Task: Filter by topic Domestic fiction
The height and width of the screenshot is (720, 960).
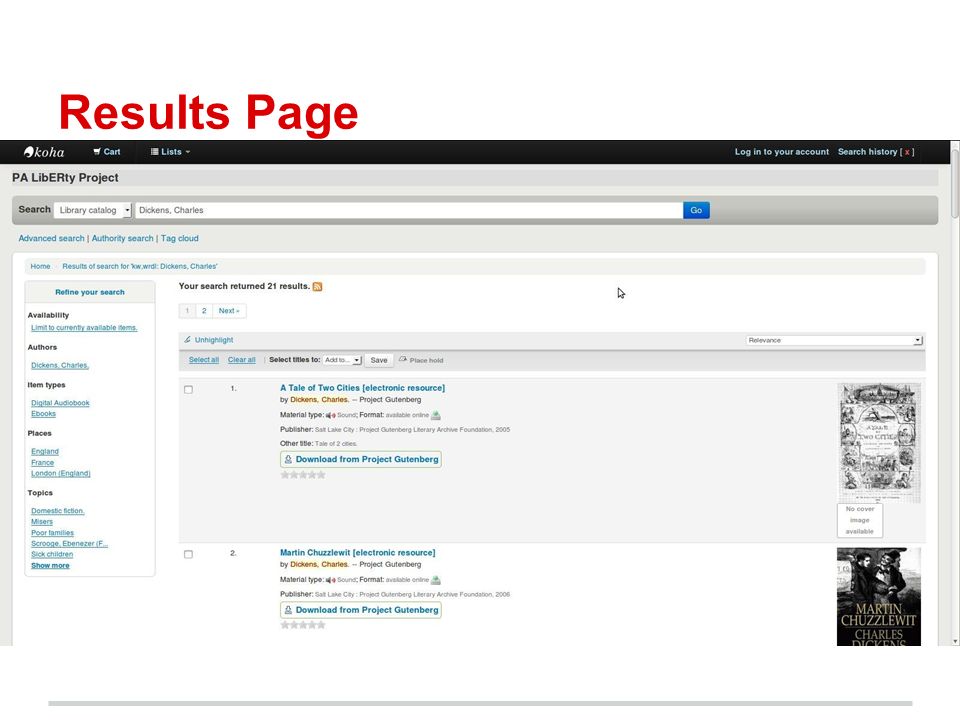Action: [x=58, y=511]
